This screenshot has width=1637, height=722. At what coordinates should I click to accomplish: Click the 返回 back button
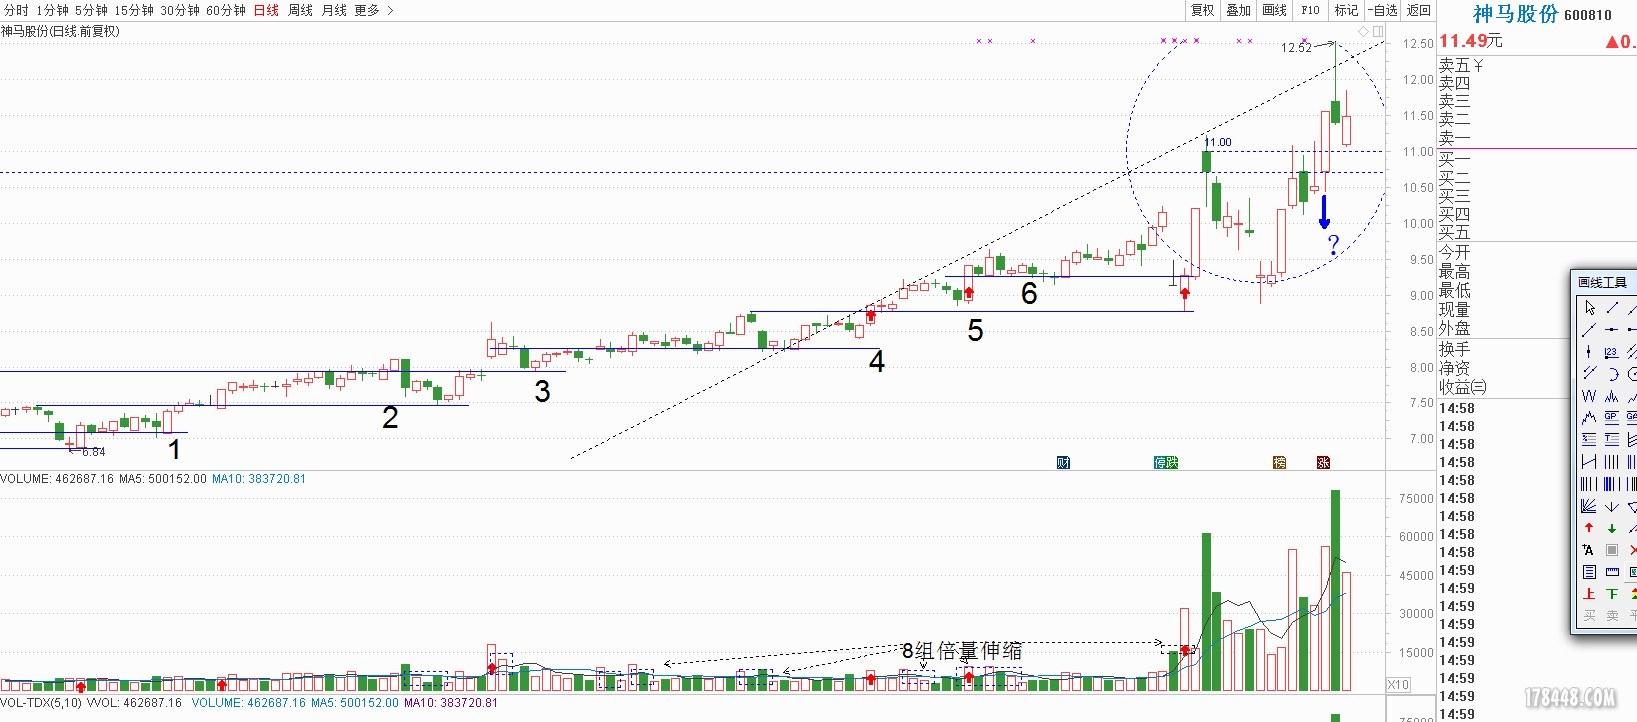coord(1419,10)
